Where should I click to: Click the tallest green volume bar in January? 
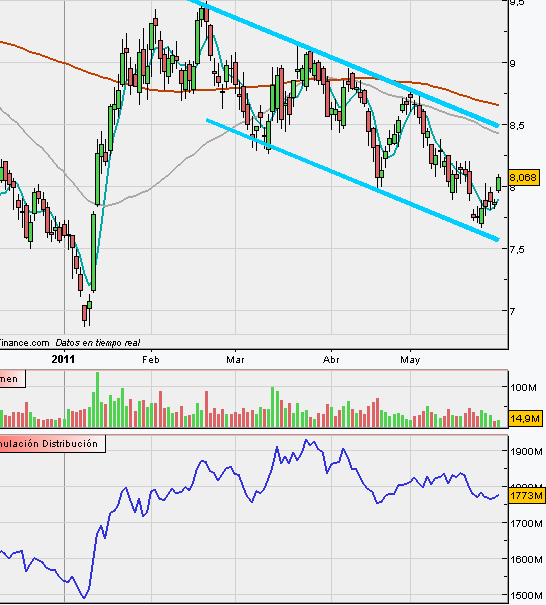97,399
